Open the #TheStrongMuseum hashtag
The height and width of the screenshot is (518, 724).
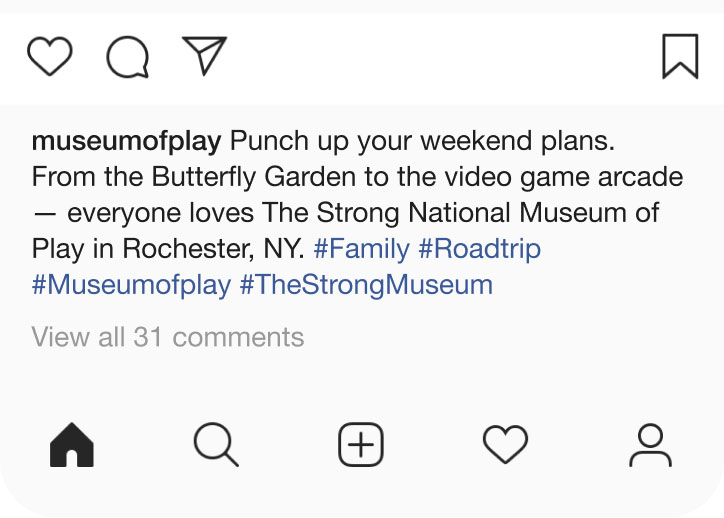(x=366, y=285)
